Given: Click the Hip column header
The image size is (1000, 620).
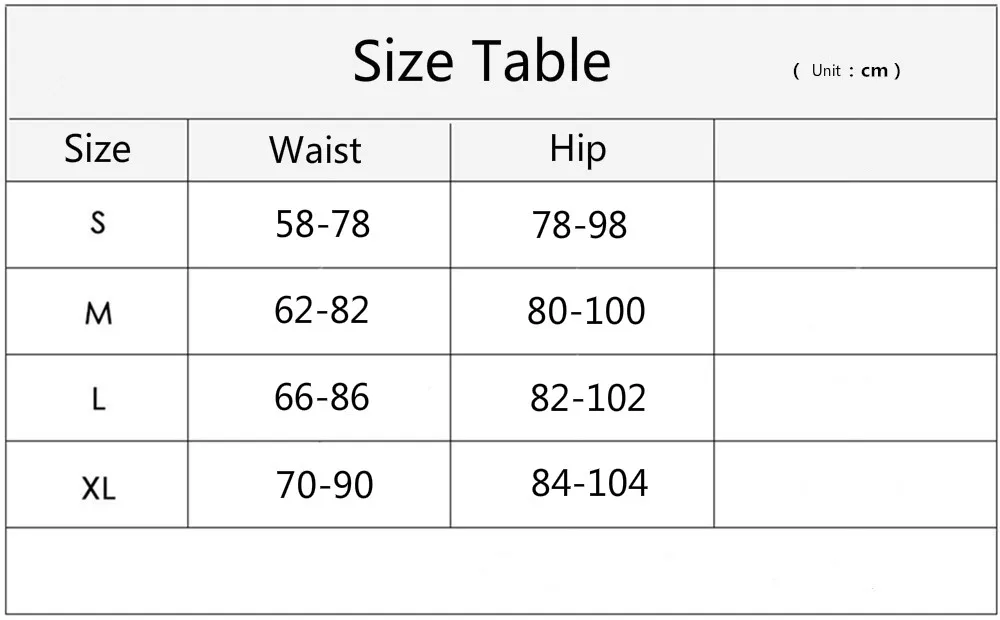Looking at the screenshot, I should tap(578, 151).
